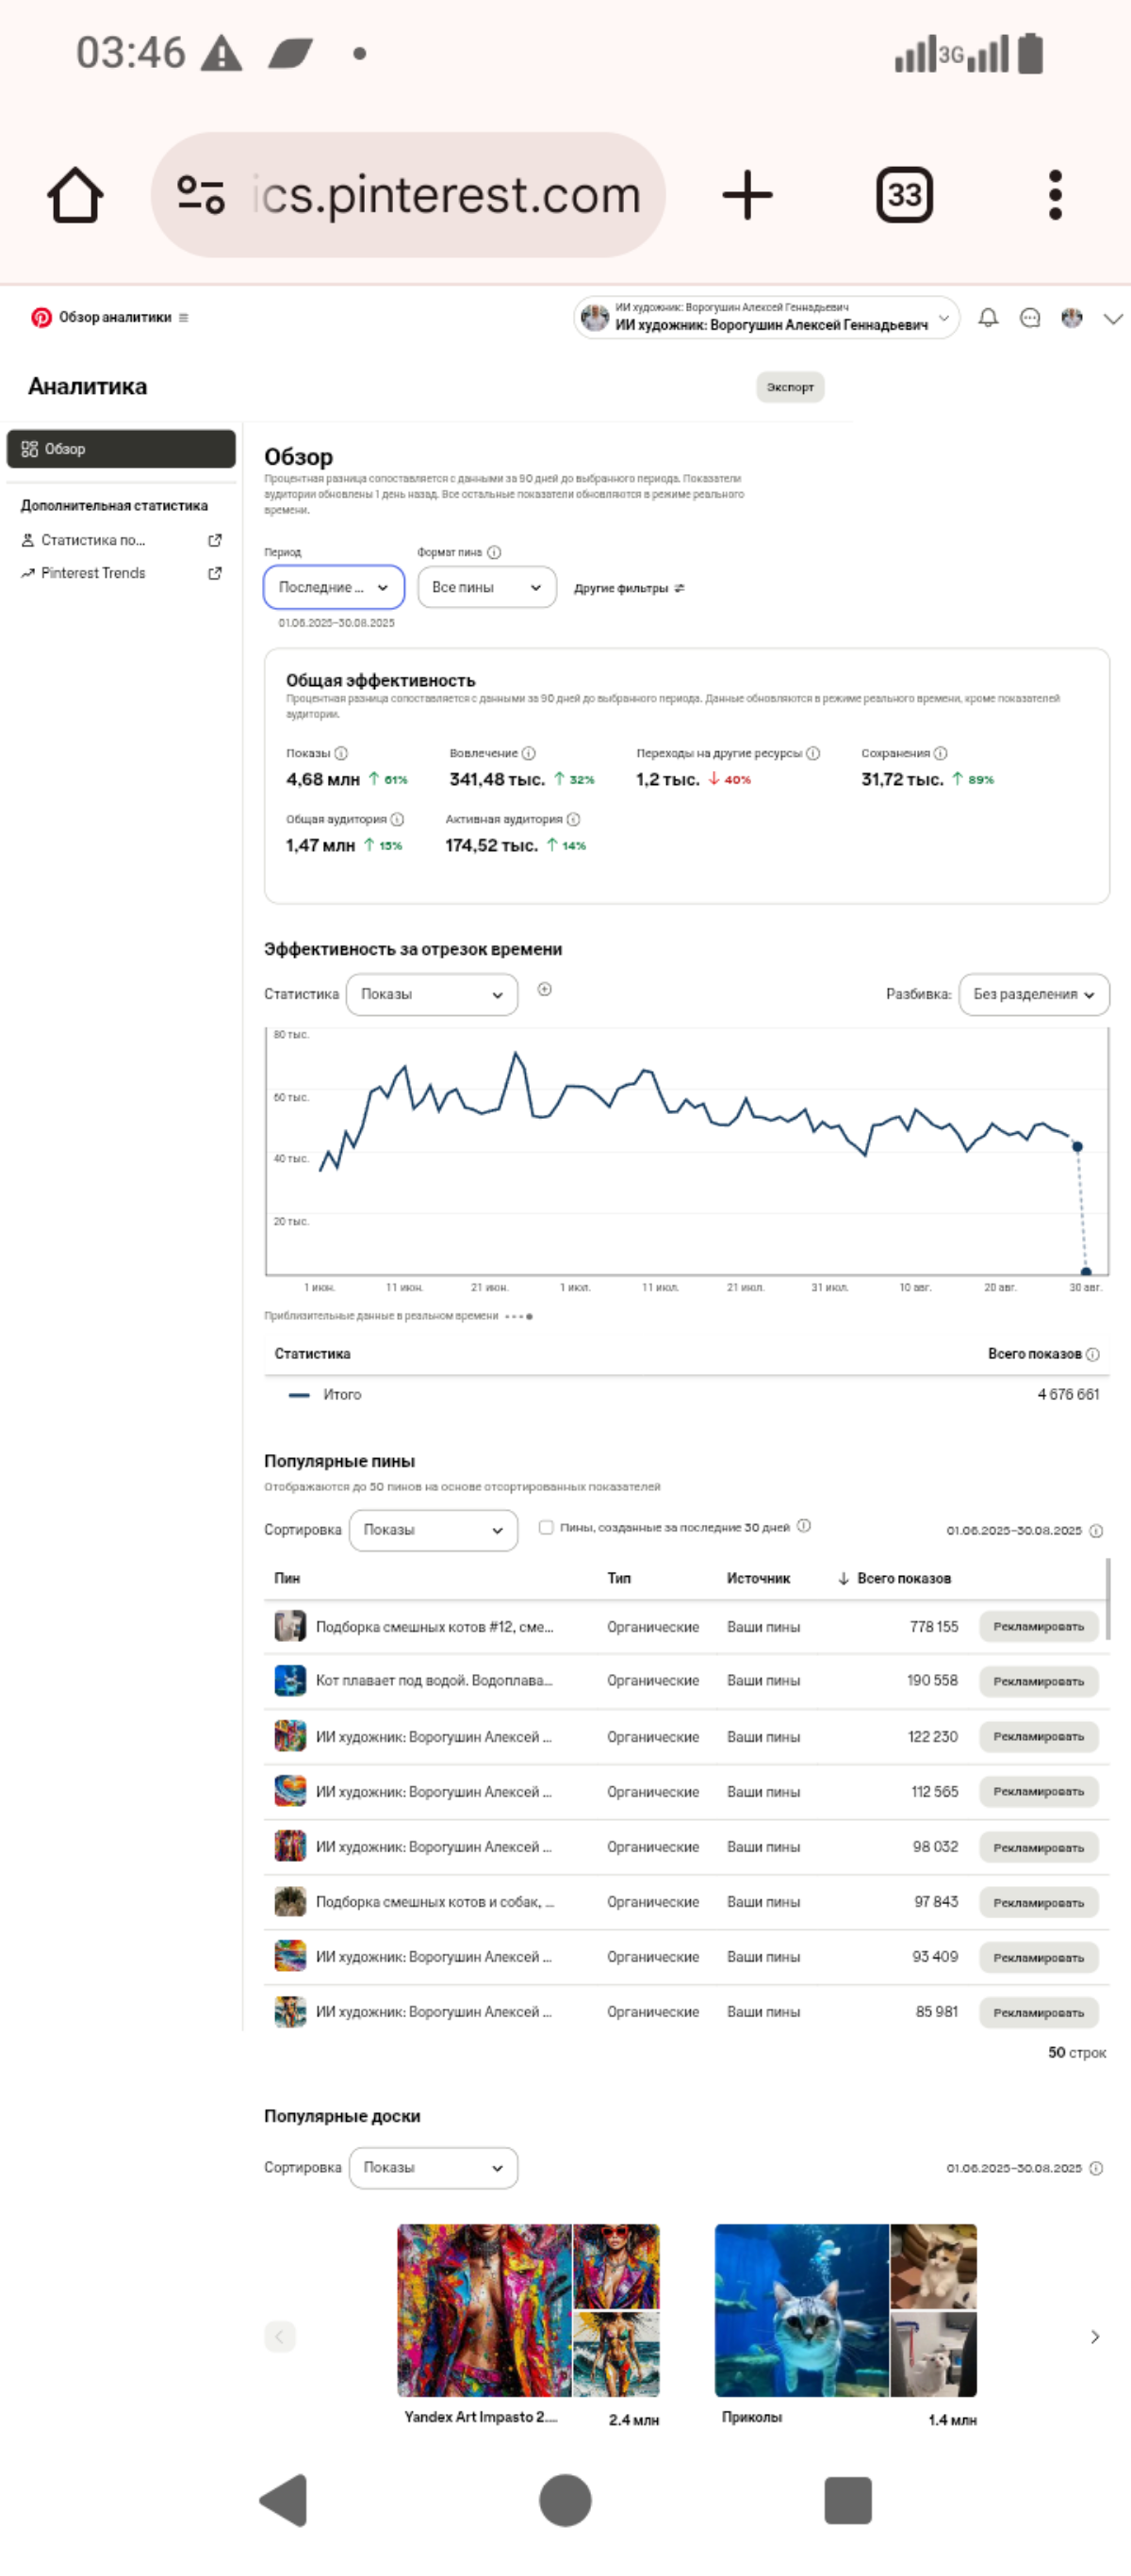Open Pinterest Trends sidebar link

(93, 573)
